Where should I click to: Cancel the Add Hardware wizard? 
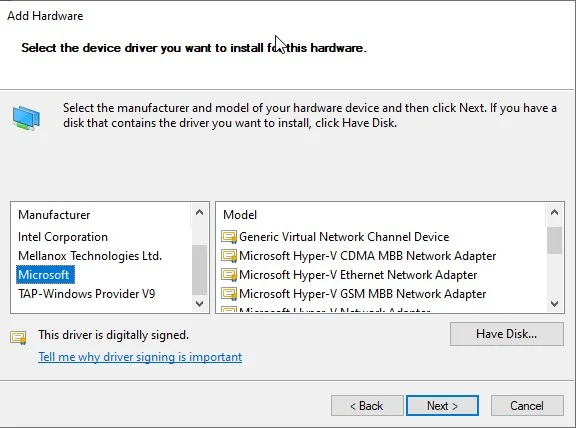pos(527,406)
